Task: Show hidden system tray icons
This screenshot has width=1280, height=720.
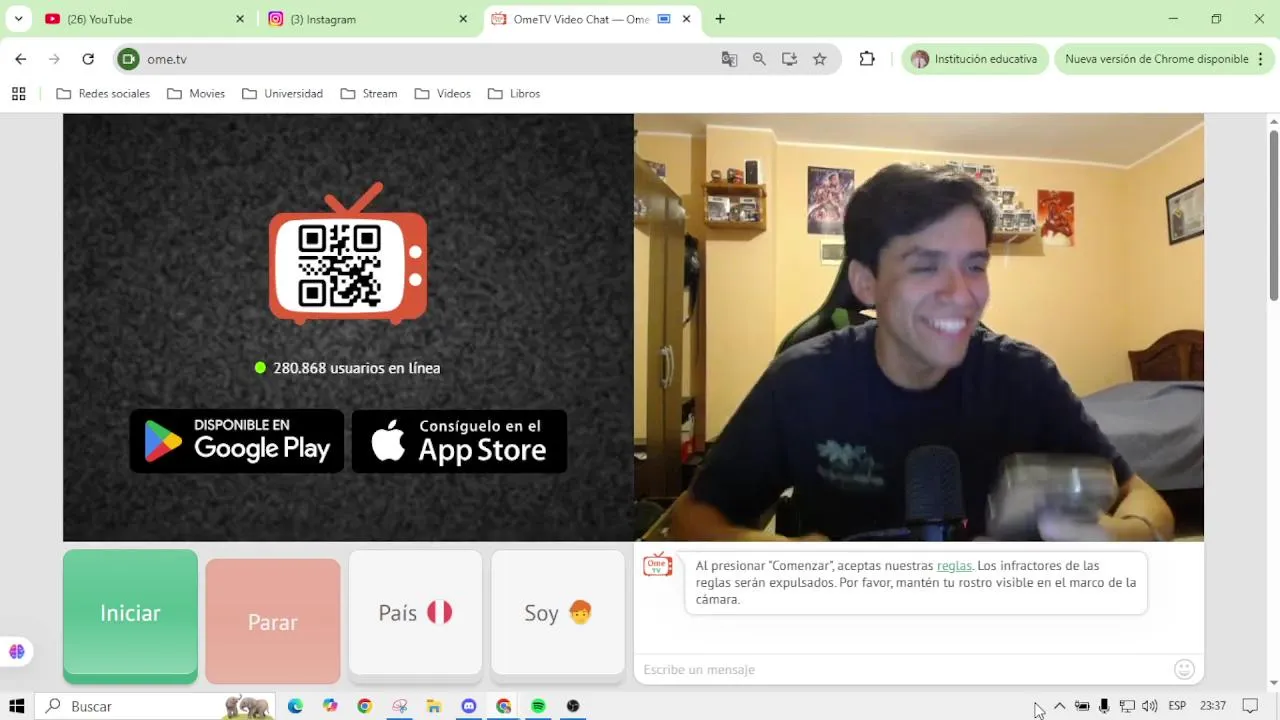Action: (1060, 706)
